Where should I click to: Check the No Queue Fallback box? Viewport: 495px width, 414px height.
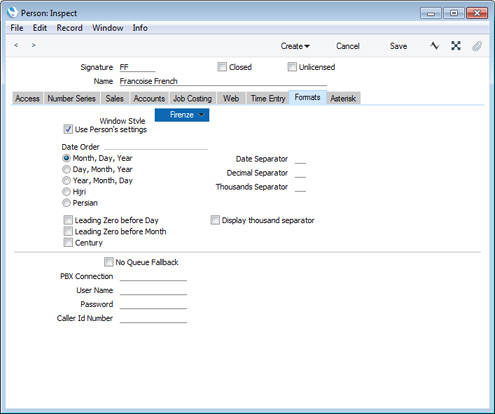(x=109, y=262)
